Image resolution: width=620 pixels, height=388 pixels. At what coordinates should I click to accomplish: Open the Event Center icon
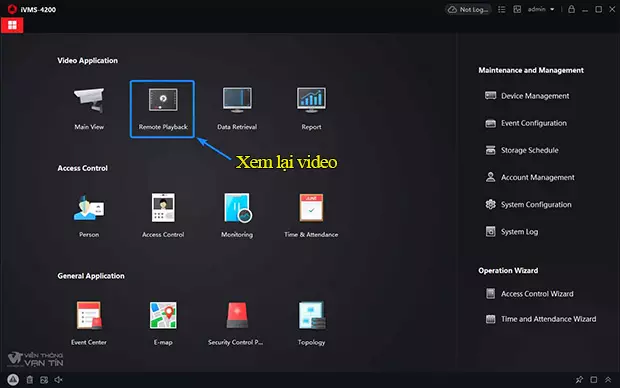coord(89,315)
